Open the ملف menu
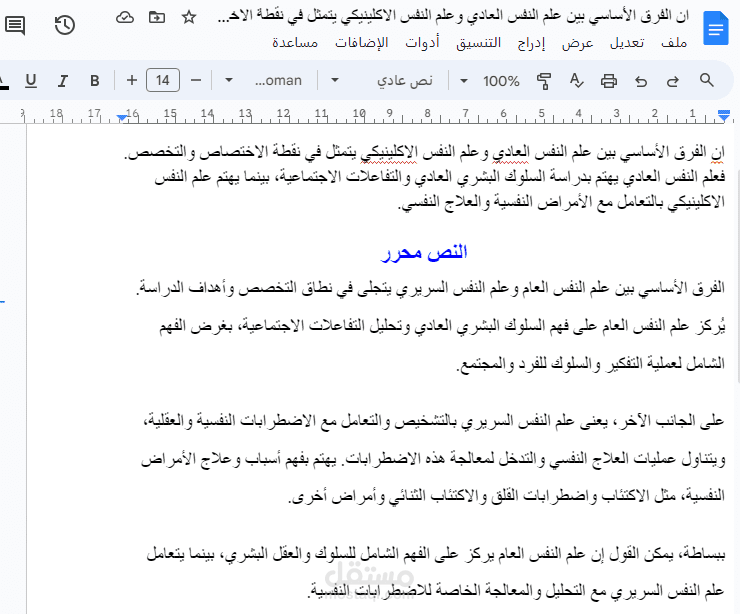The width and height of the screenshot is (740, 614). click(674, 42)
